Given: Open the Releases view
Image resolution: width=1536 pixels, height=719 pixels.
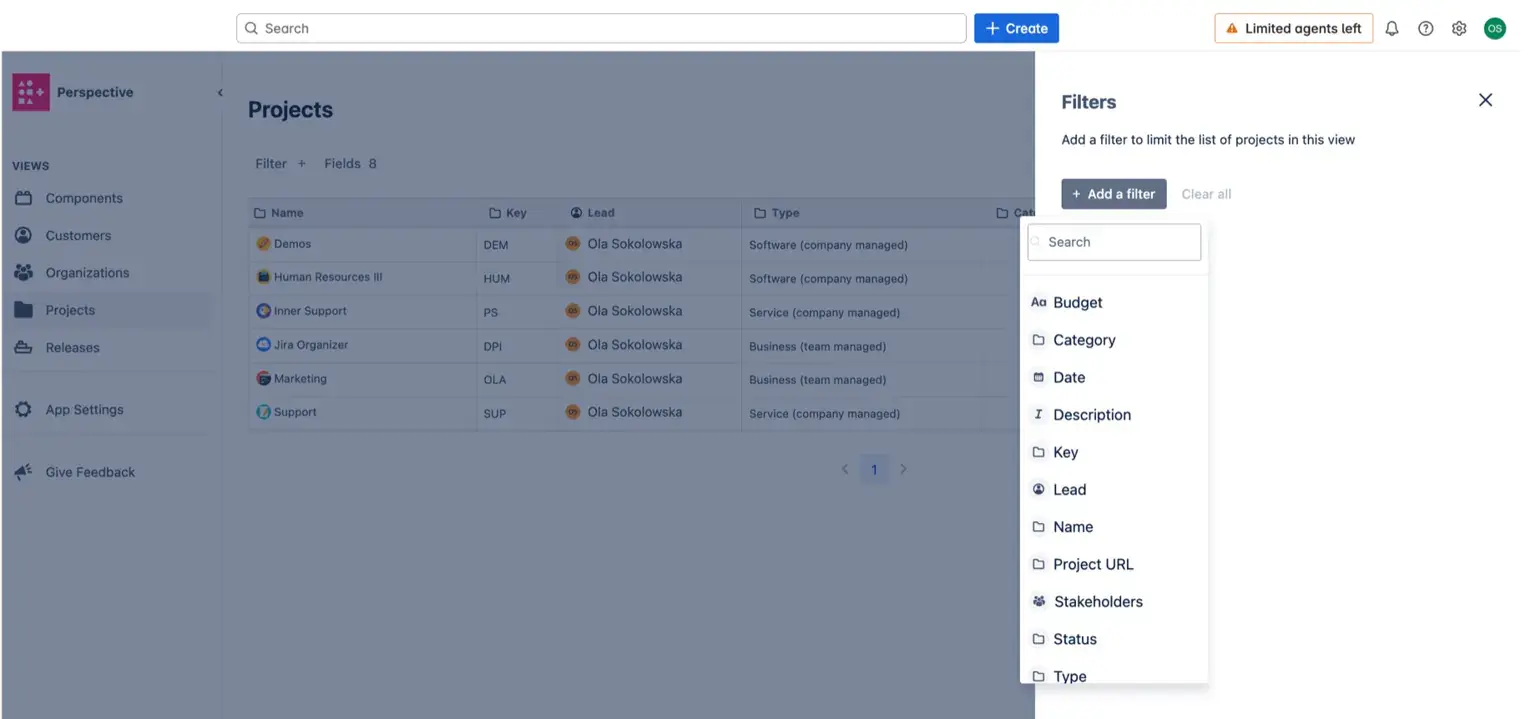Looking at the screenshot, I should pyautogui.click(x=72, y=348).
